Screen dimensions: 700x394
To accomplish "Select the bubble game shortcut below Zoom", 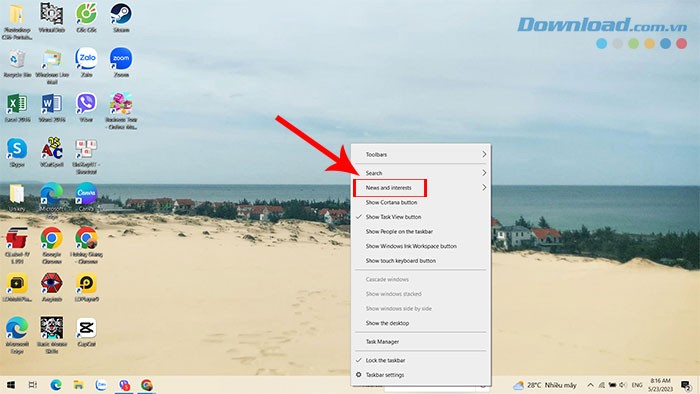I will pos(121,111).
